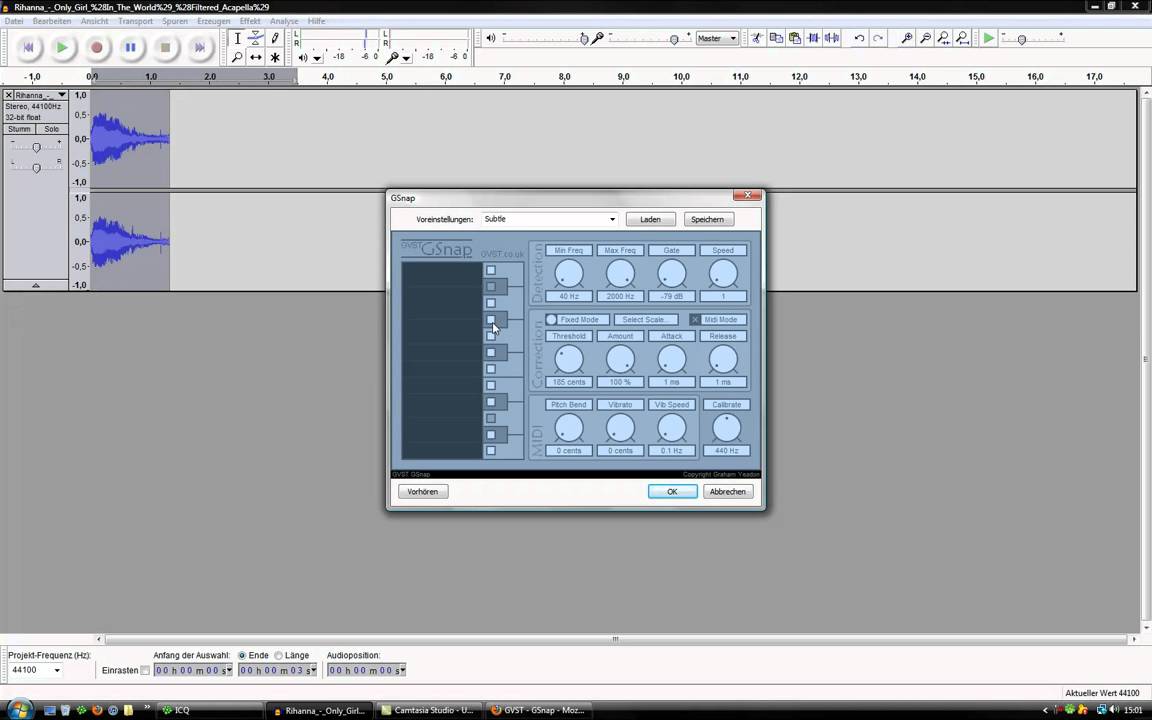Click the Zoom In magnifier icon
Image resolution: width=1152 pixels, height=720 pixels.
tap(907, 38)
